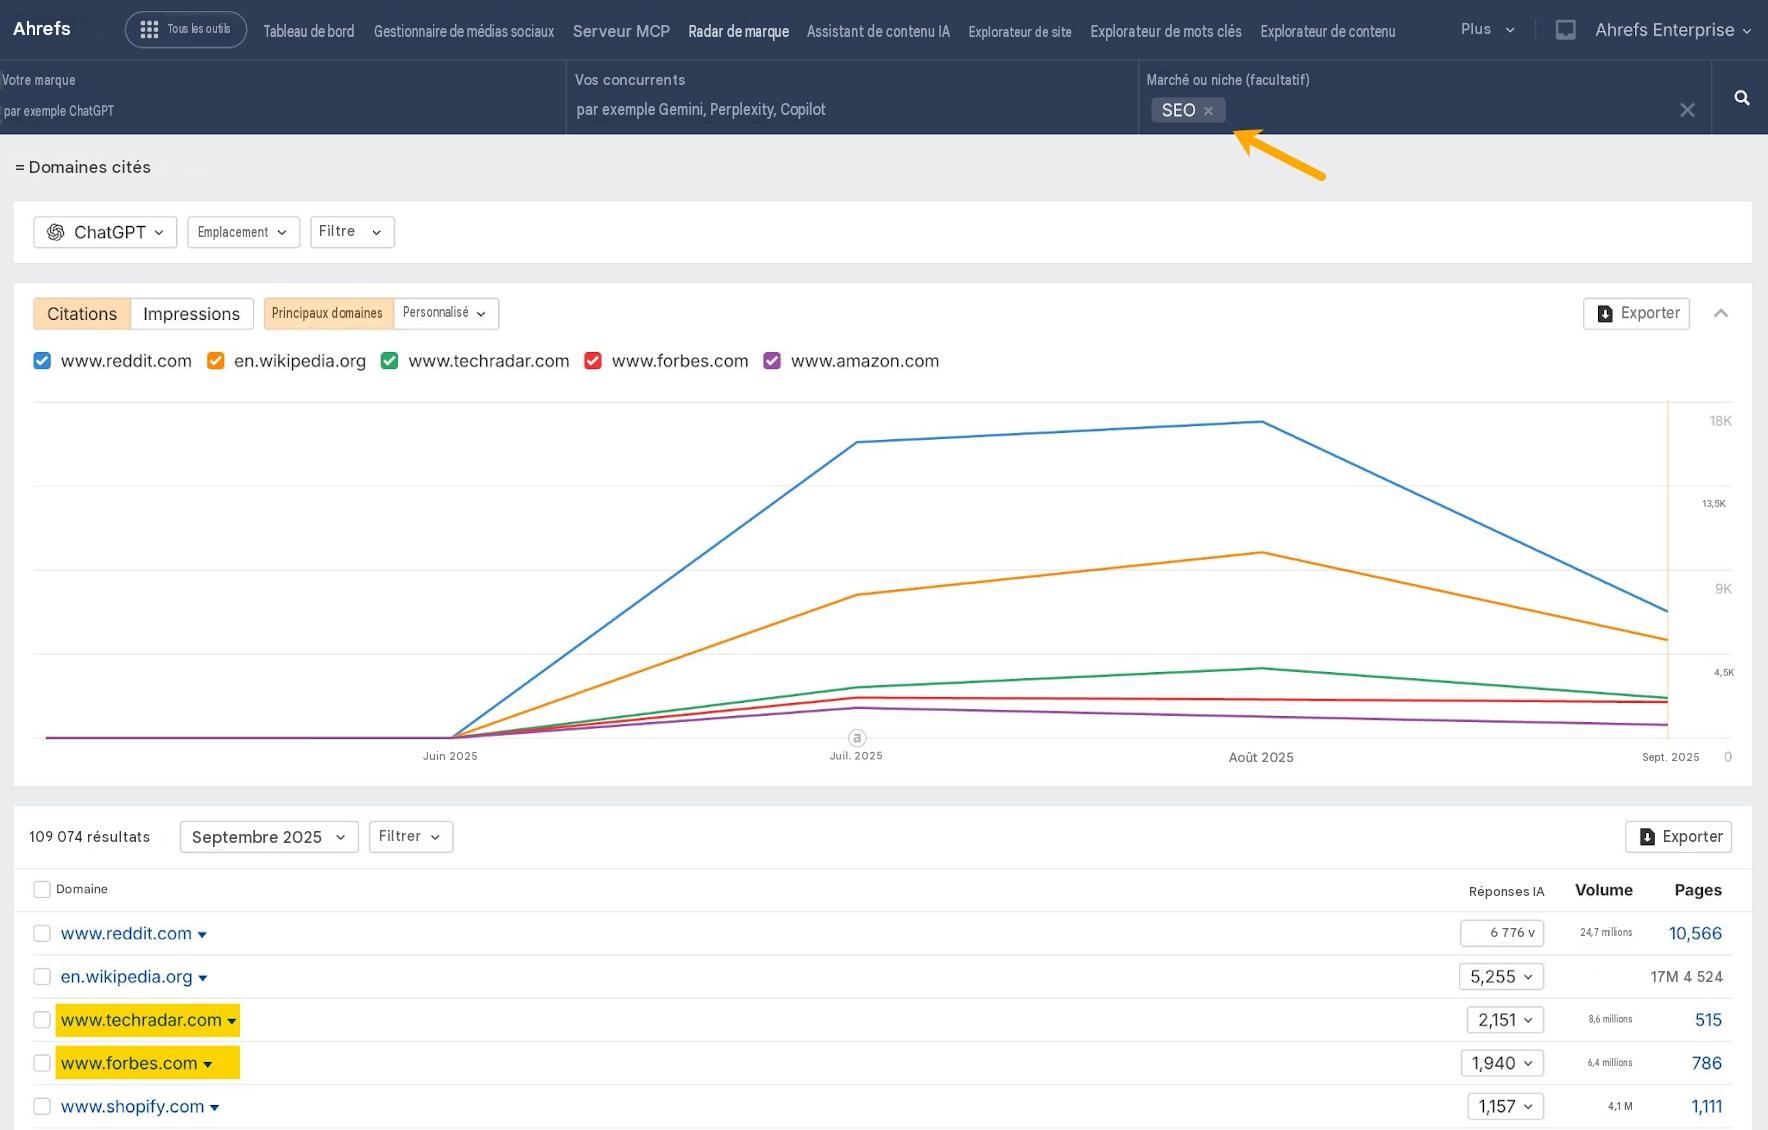Image resolution: width=1768 pixels, height=1130 pixels.
Task: Open the Personnalisé dropdown
Action: 445,313
